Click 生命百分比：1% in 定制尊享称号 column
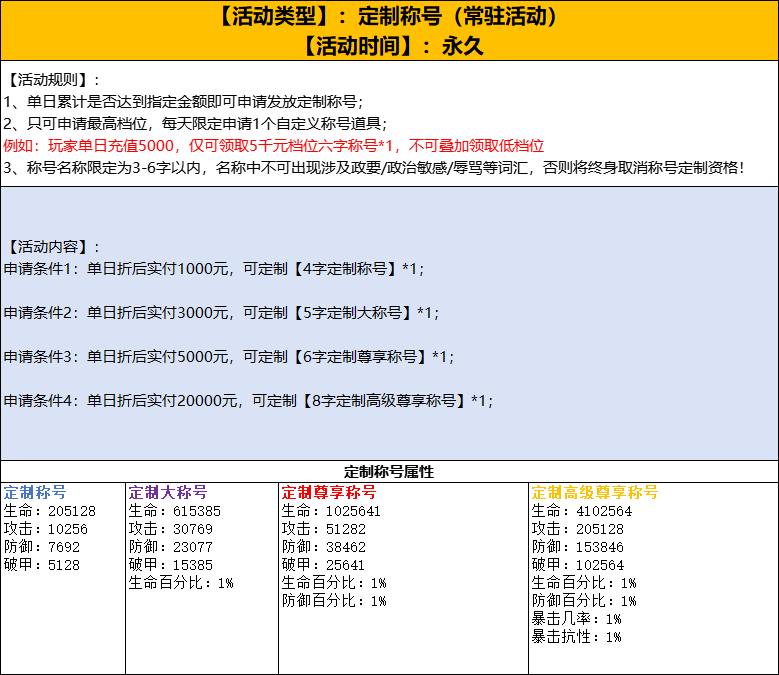This screenshot has height=675, width=779. [x=334, y=582]
